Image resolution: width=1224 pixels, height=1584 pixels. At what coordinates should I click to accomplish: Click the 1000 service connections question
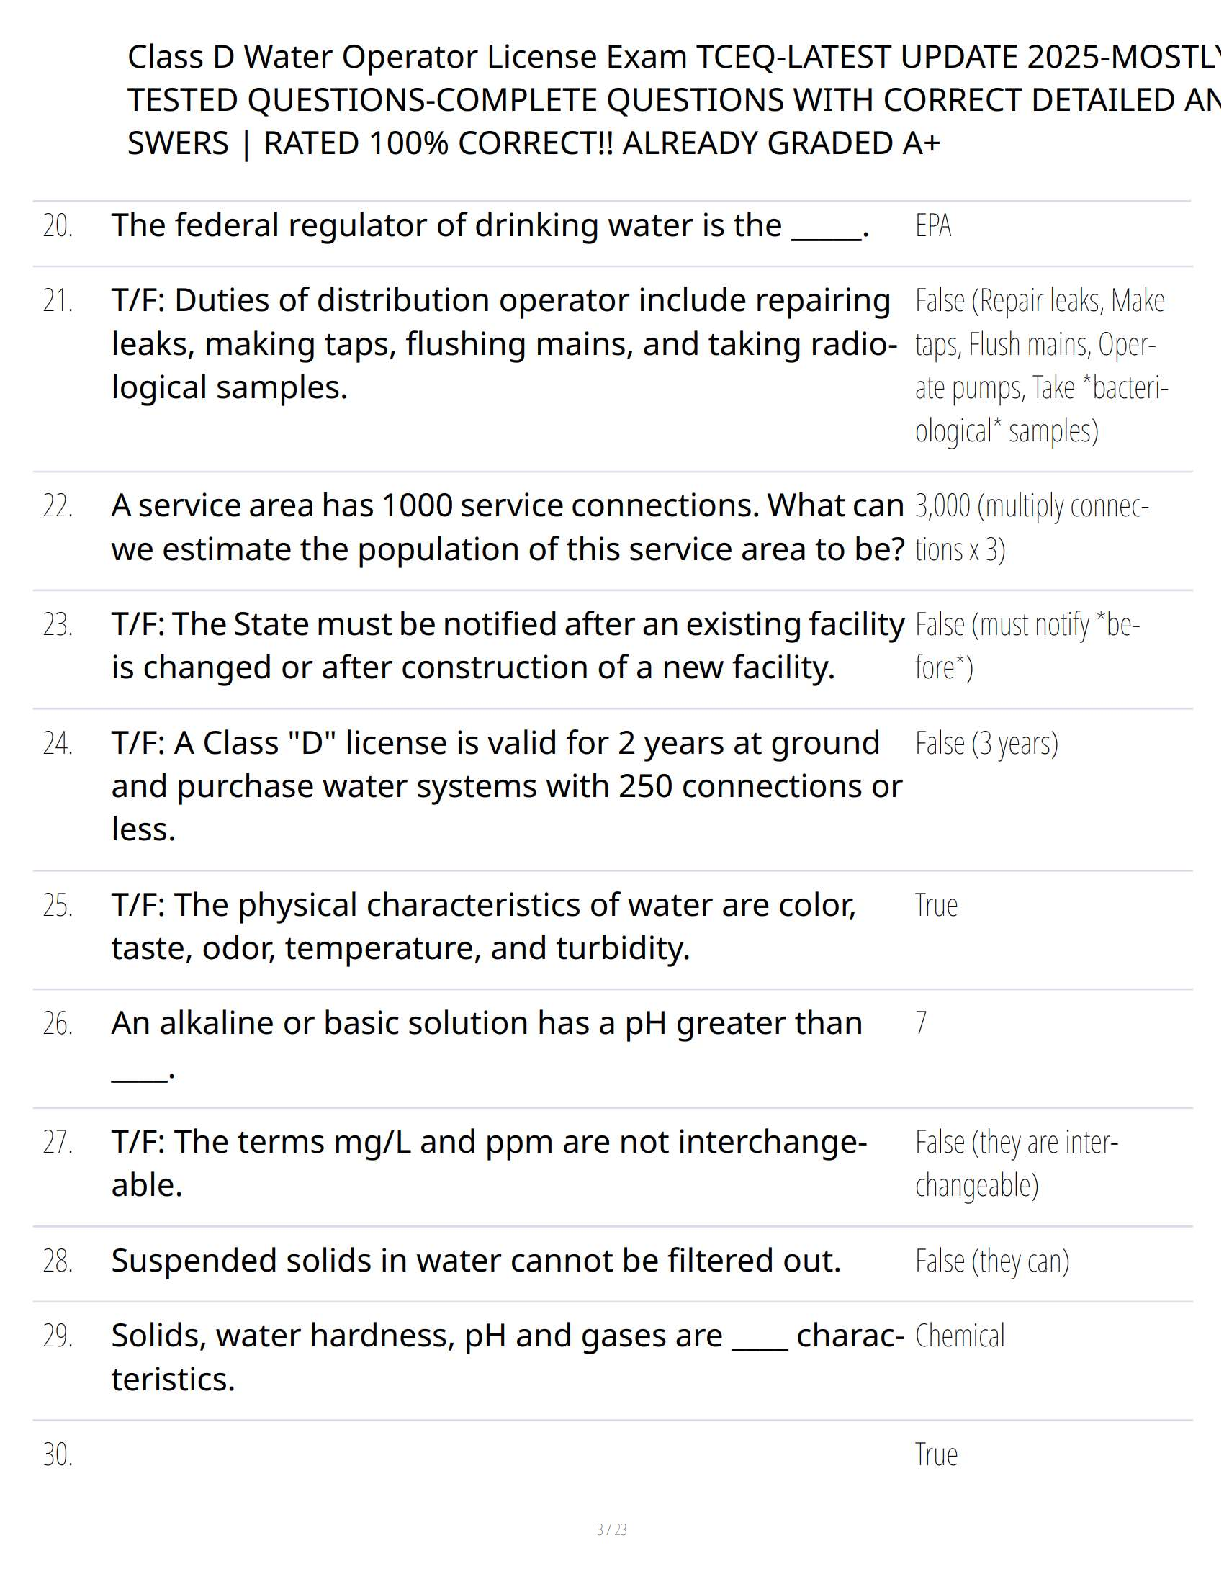tap(507, 527)
